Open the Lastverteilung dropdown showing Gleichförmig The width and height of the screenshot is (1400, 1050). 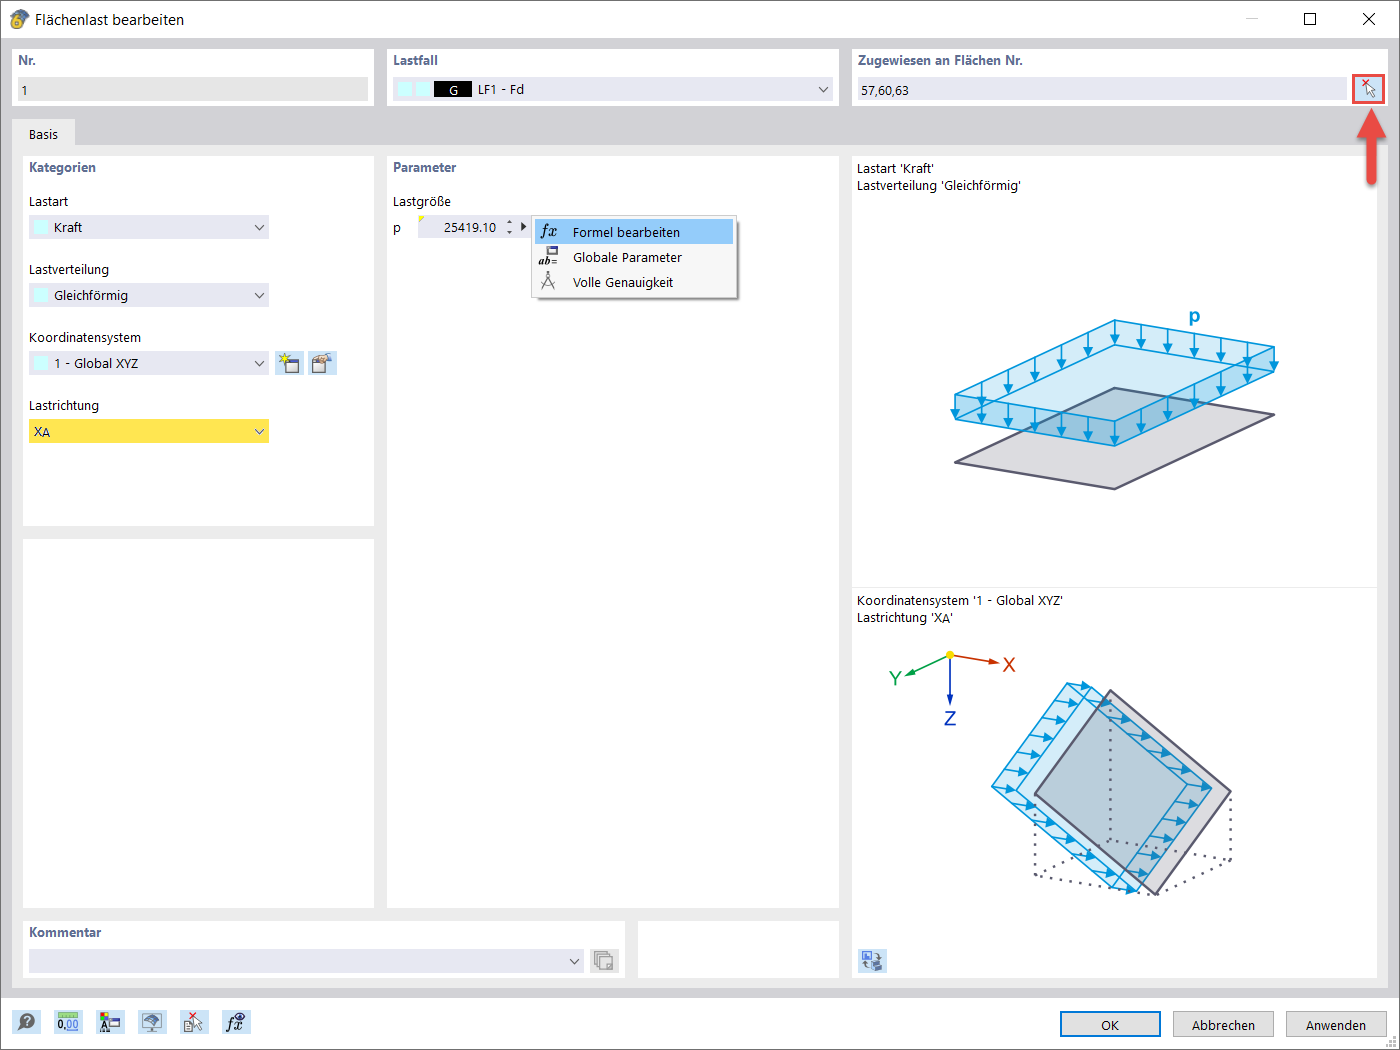tap(149, 295)
